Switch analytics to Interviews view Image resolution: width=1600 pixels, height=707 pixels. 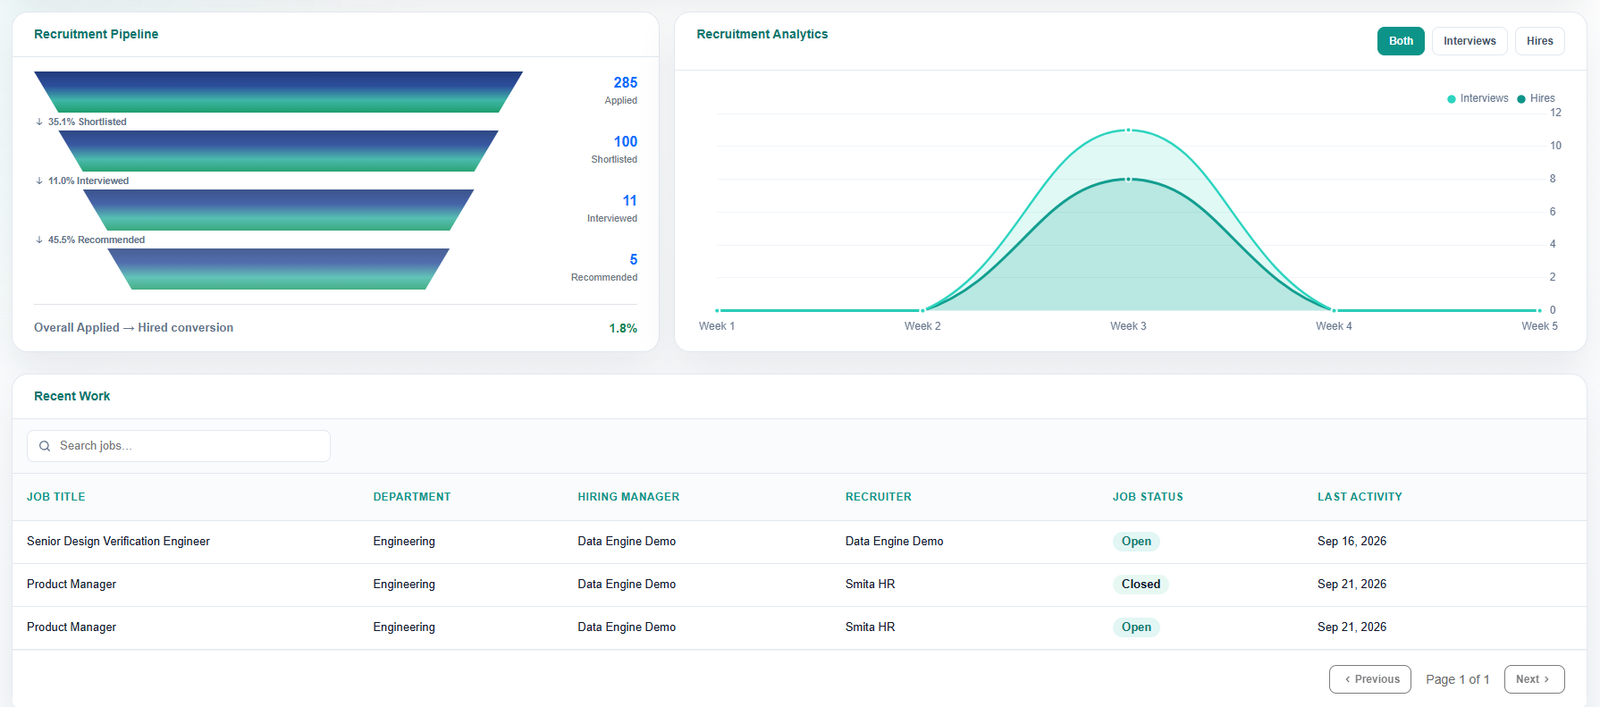click(1469, 41)
